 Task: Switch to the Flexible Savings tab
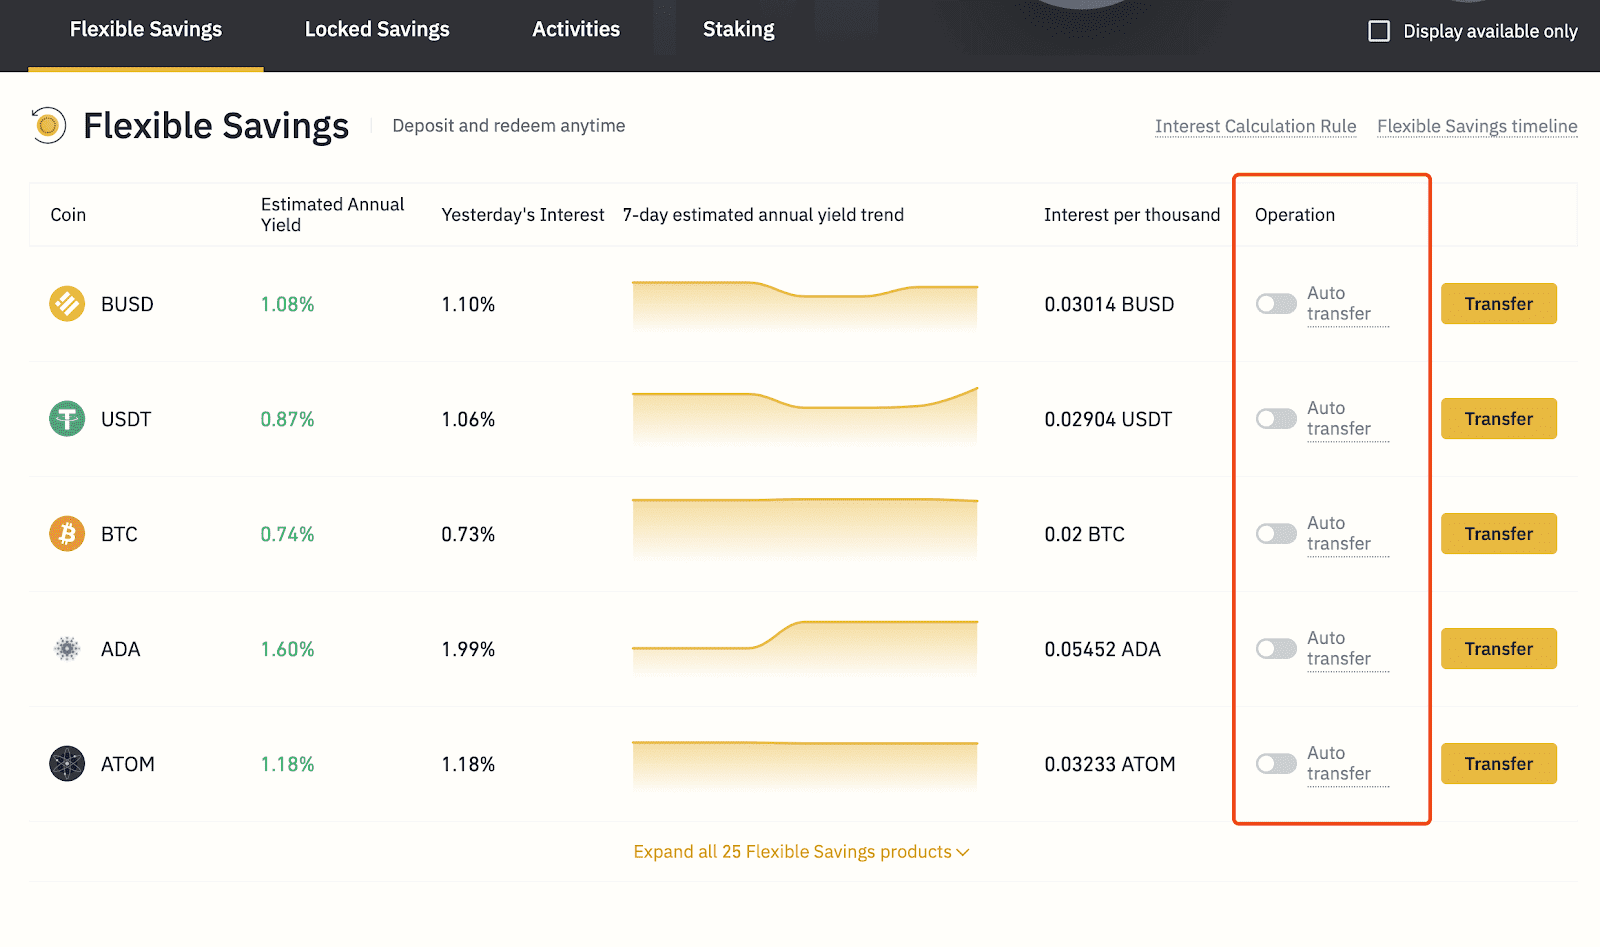[146, 30]
